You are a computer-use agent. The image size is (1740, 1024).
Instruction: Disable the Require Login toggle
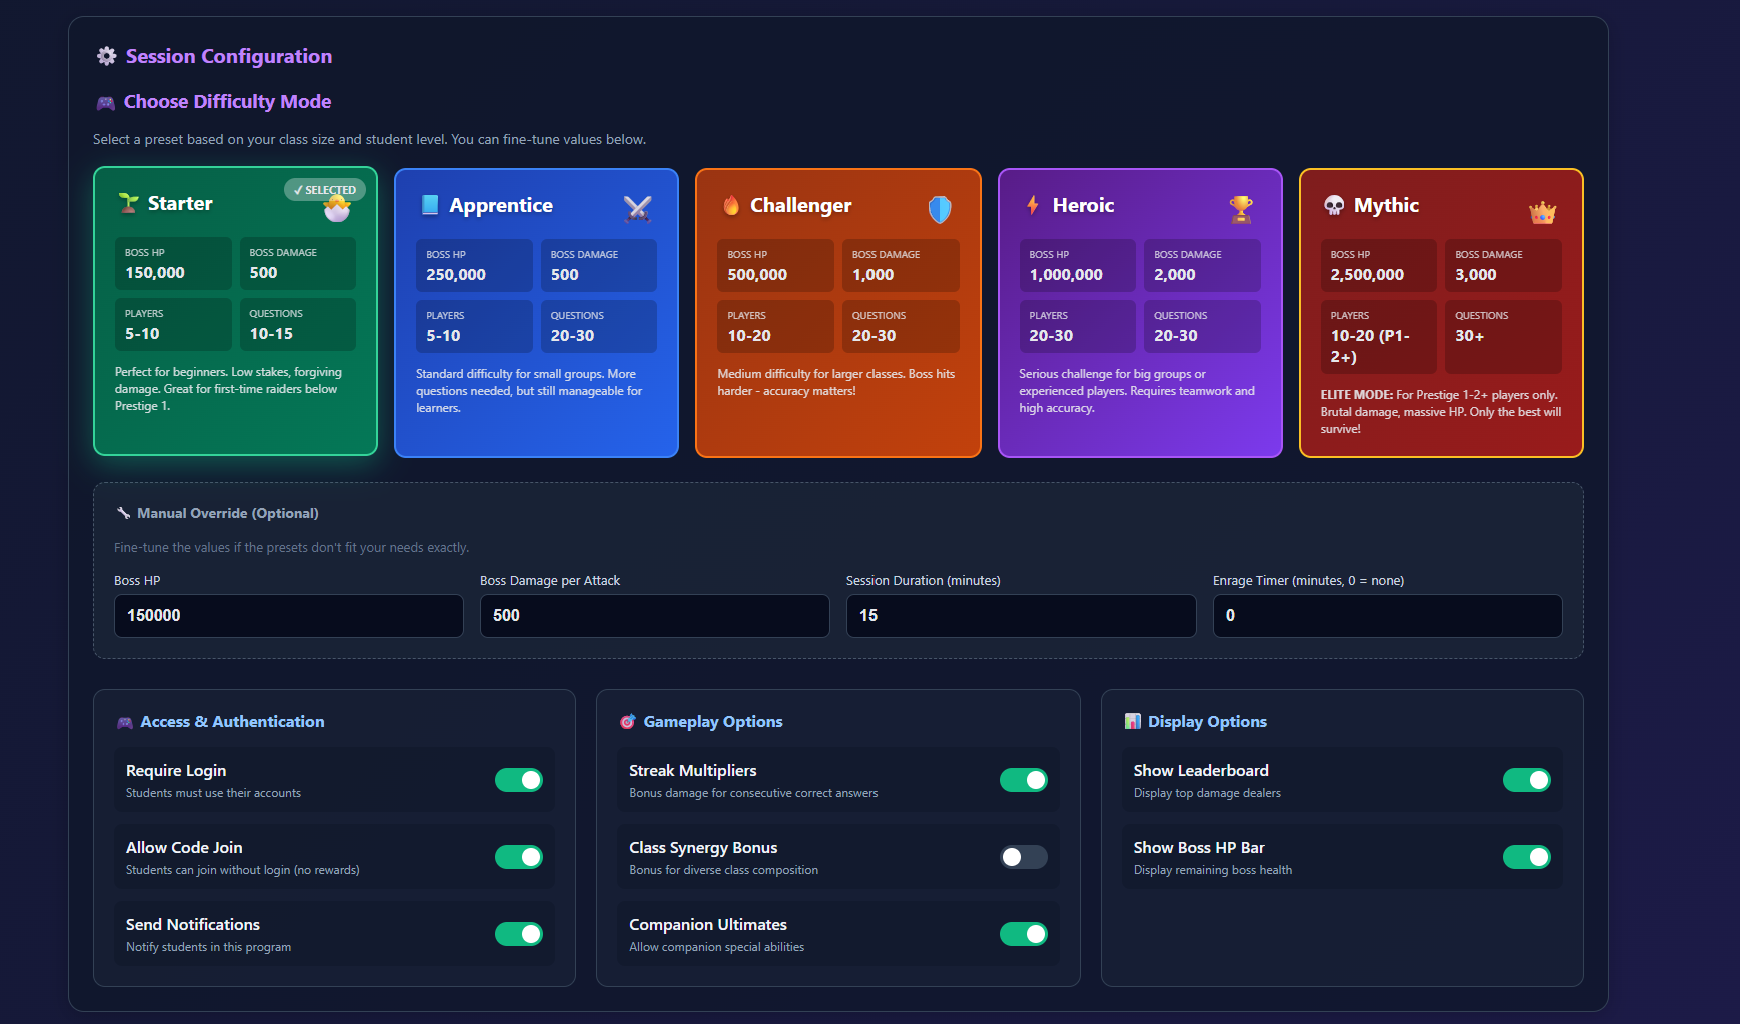pyautogui.click(x=519, y=780)
